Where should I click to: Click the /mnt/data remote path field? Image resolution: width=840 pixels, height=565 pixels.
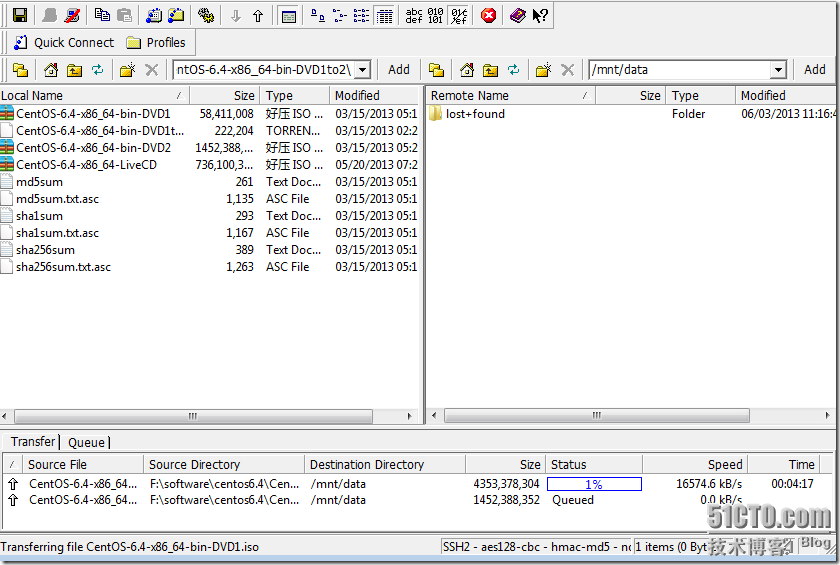pos(680,70)
